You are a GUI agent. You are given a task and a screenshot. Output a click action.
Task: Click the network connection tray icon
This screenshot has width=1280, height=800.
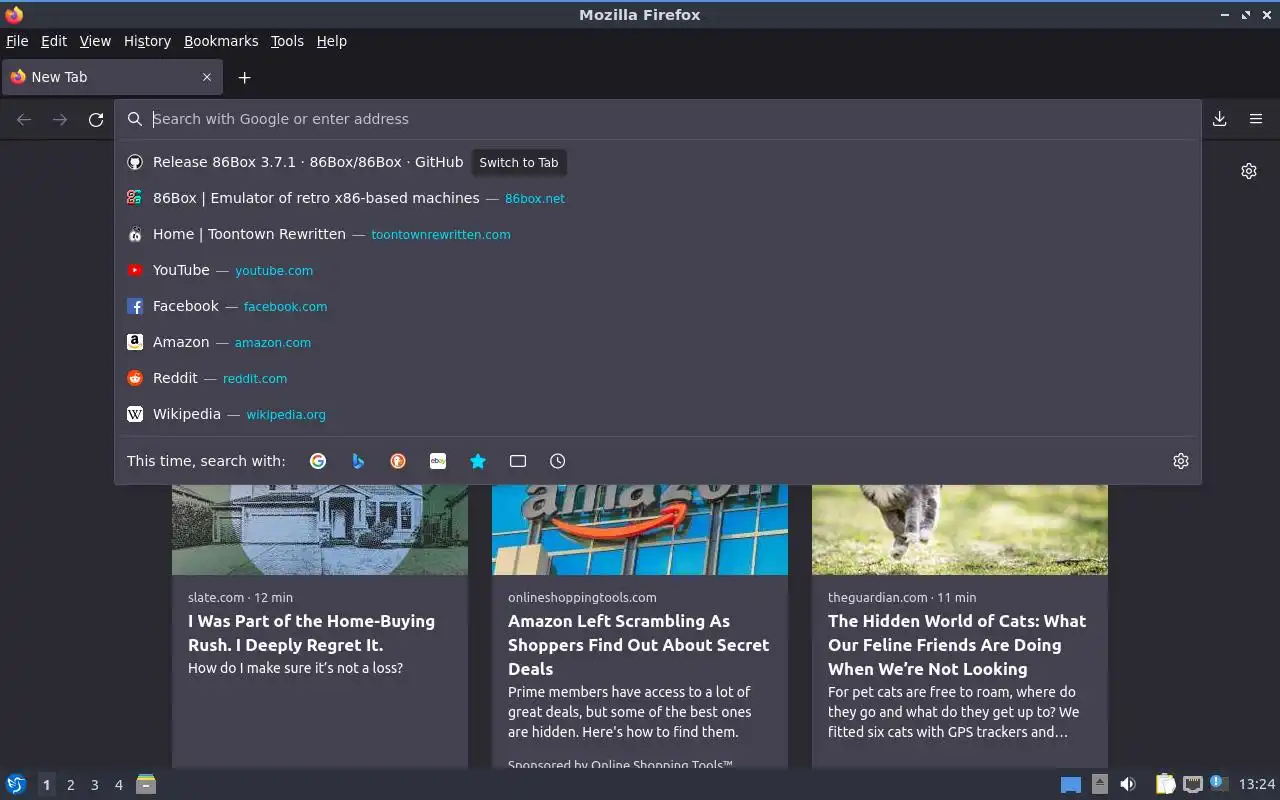tap(1192, 785)
